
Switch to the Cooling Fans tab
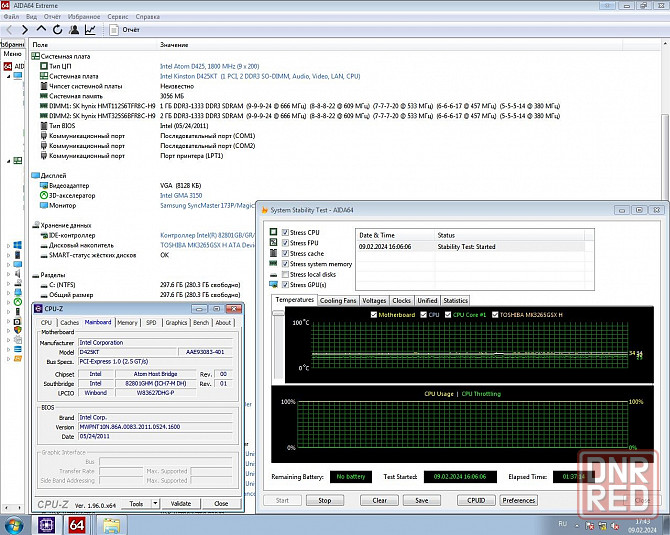(x=338, y=300)
